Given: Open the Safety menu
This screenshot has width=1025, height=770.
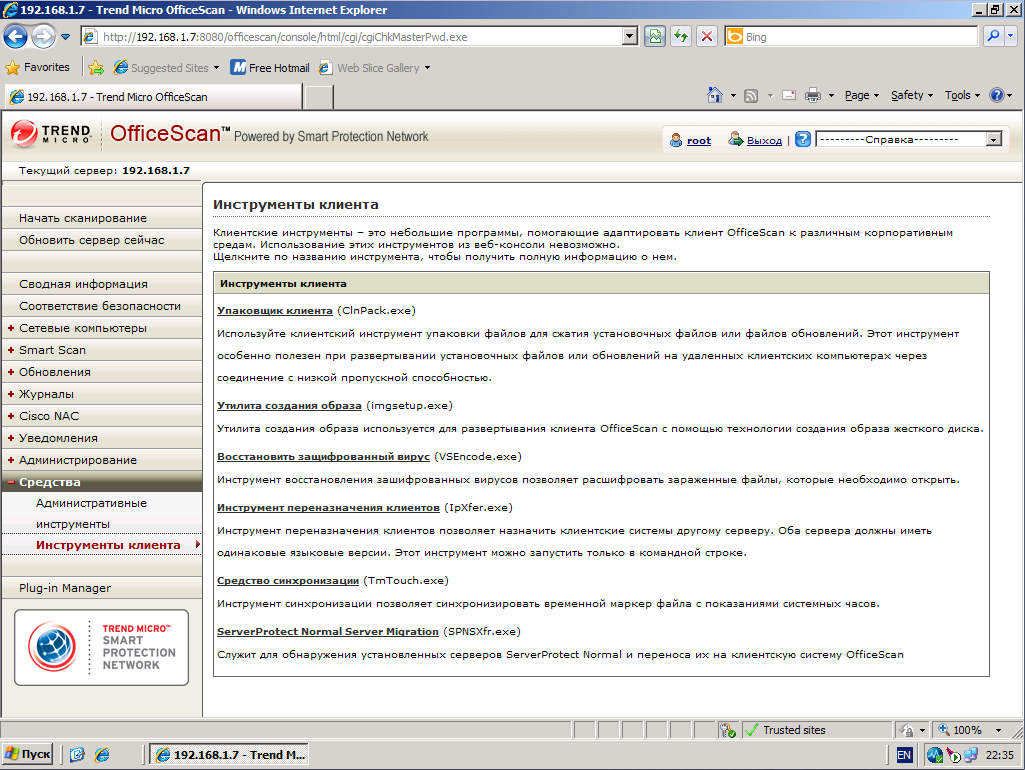Looking at the screenshot, I should [912, 95].
